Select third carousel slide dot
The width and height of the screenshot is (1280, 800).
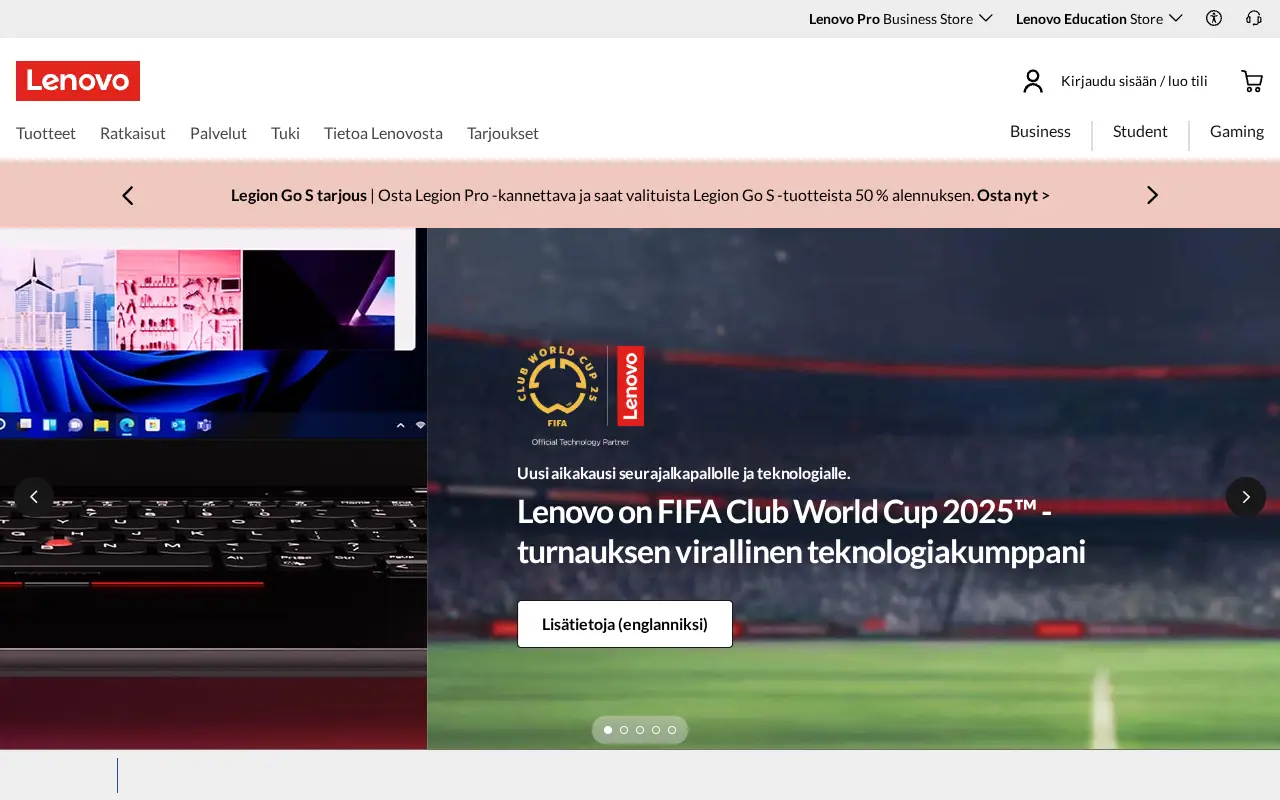tap(640, 730)
